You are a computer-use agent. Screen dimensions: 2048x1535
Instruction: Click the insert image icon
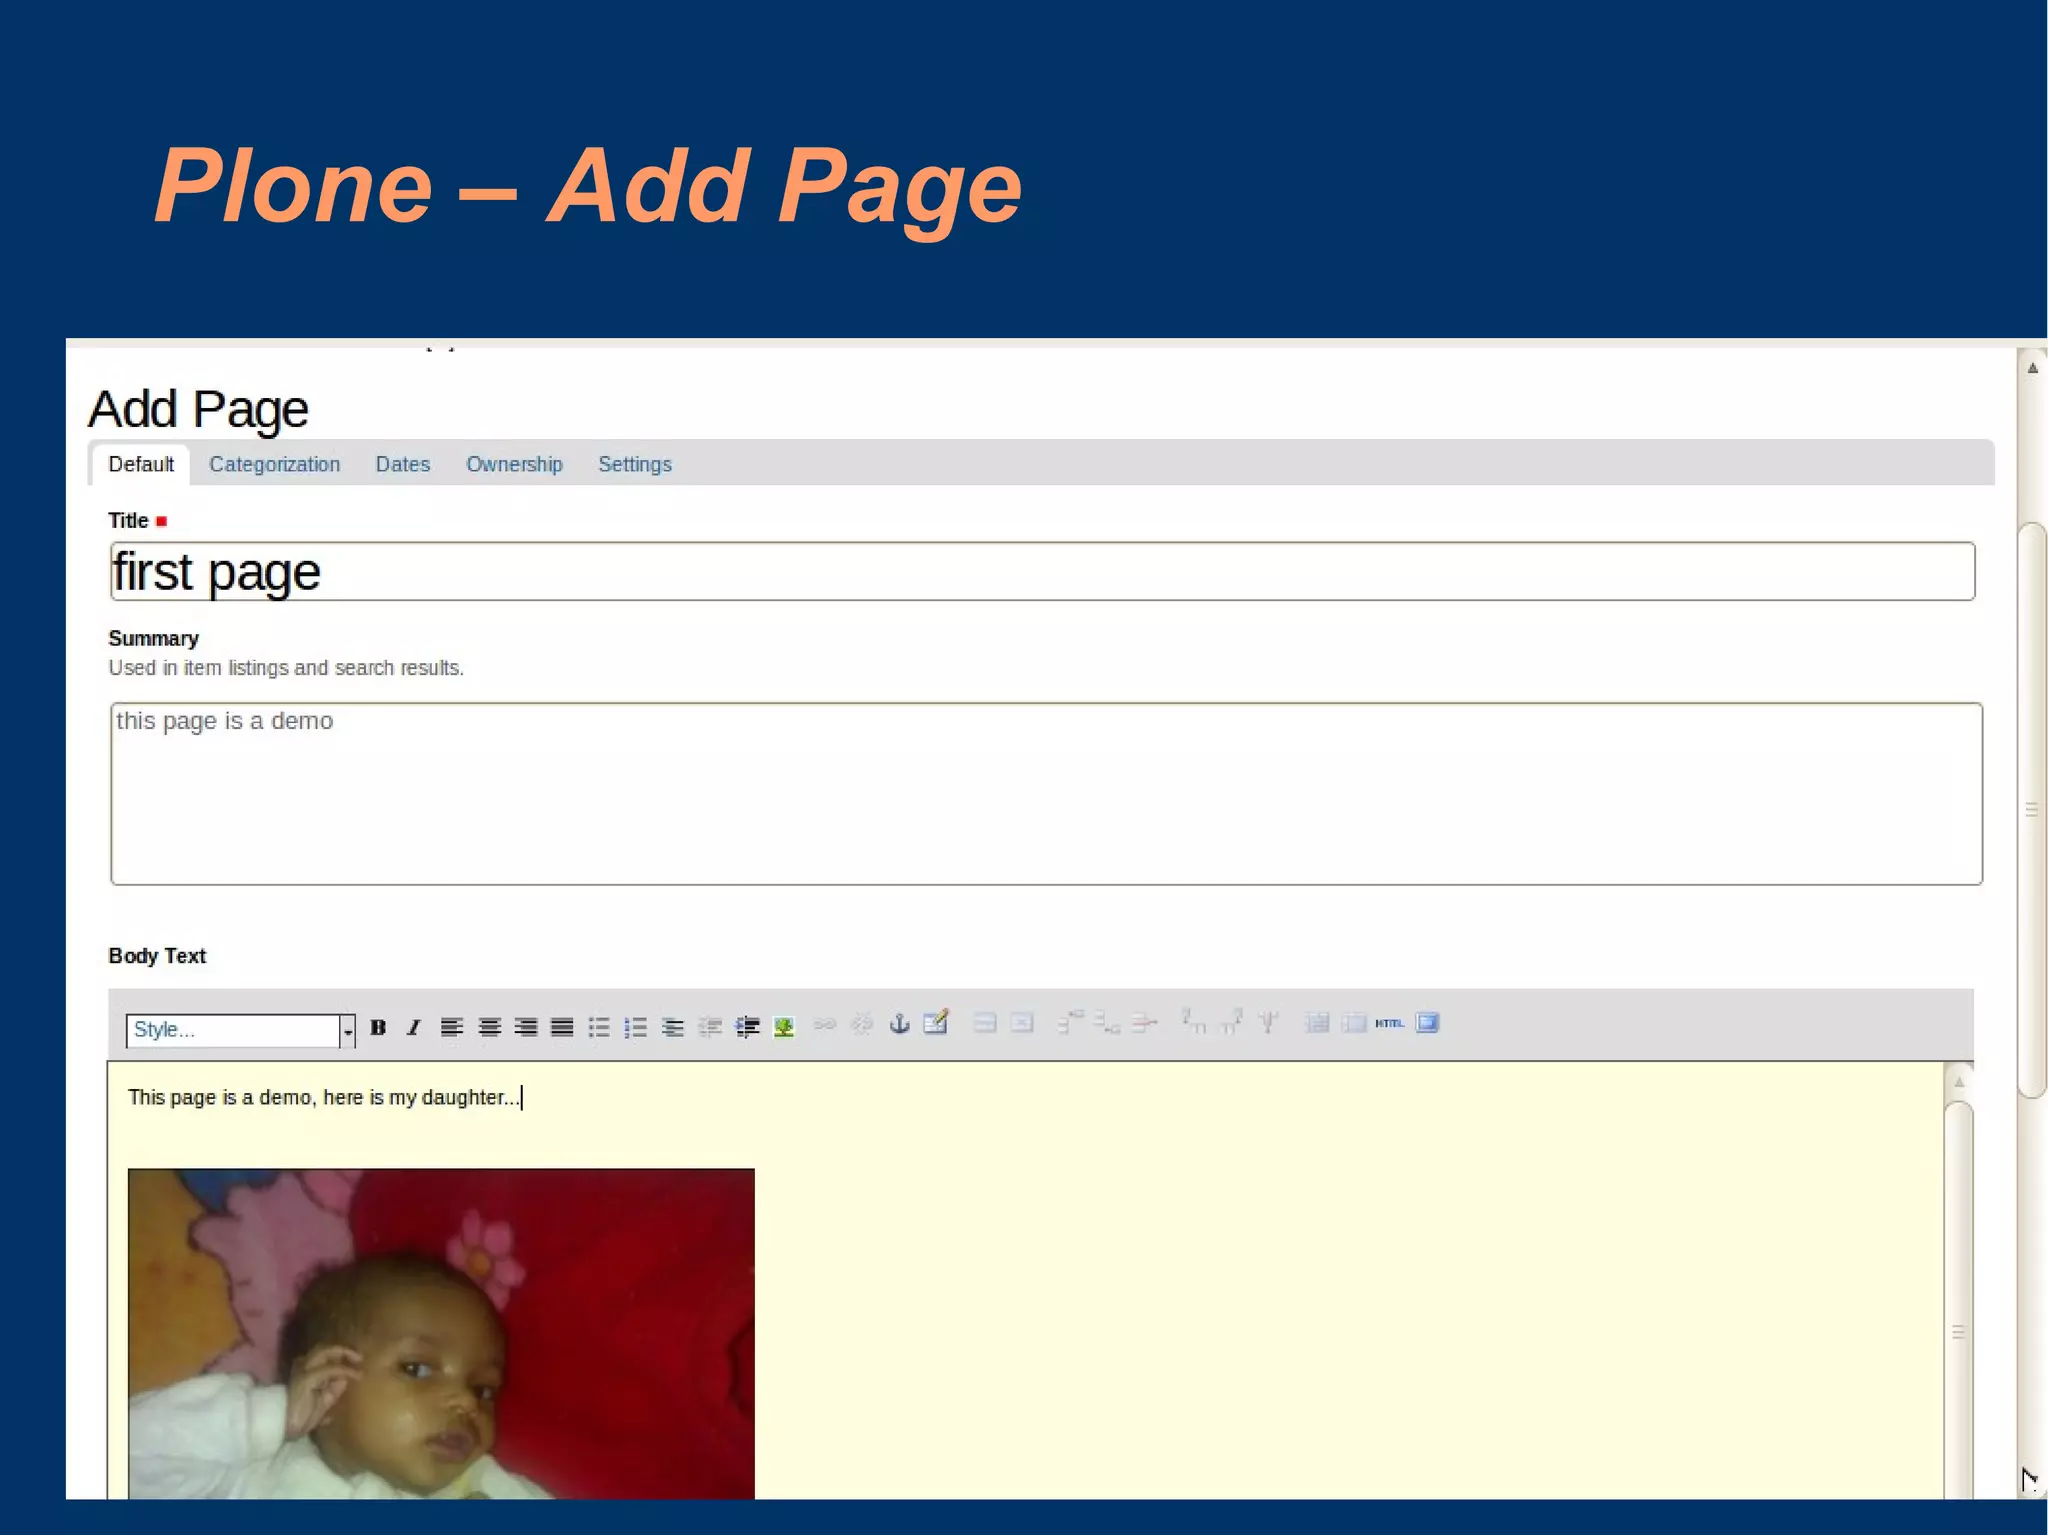click(784, 1027)
